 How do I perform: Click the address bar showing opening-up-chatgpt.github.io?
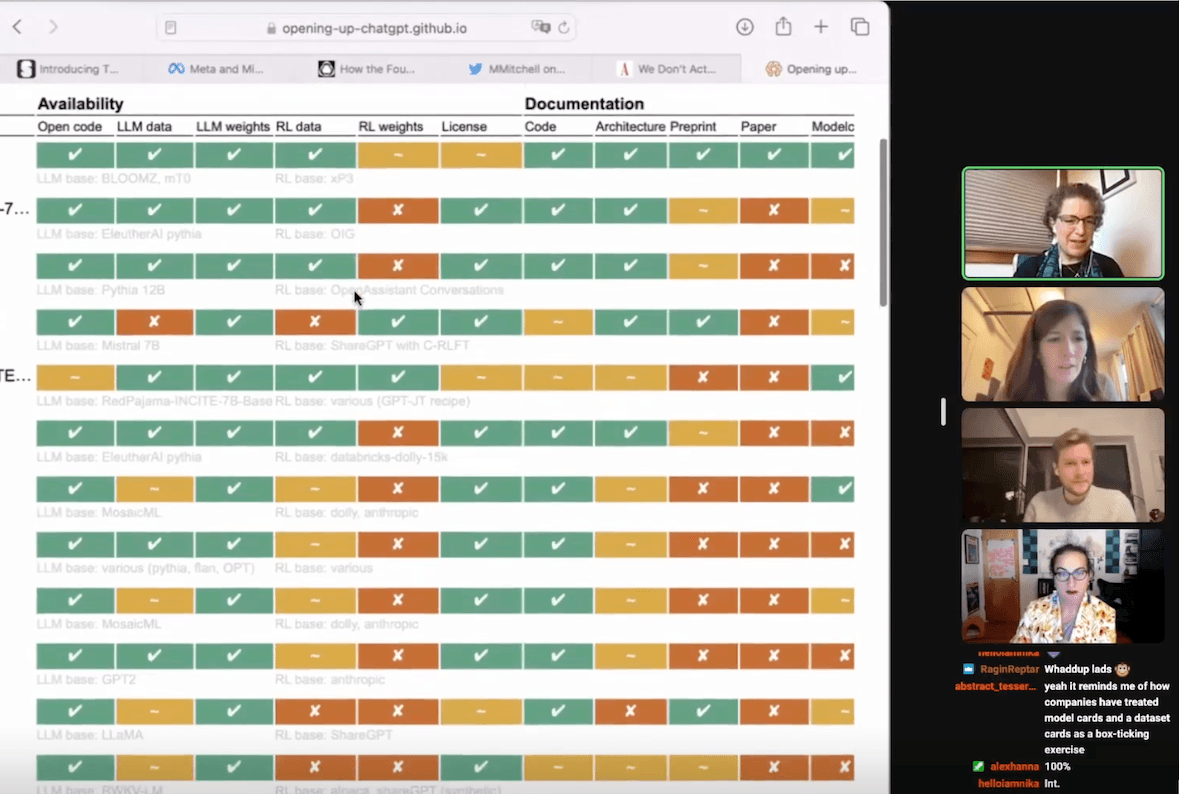[367, 28]
